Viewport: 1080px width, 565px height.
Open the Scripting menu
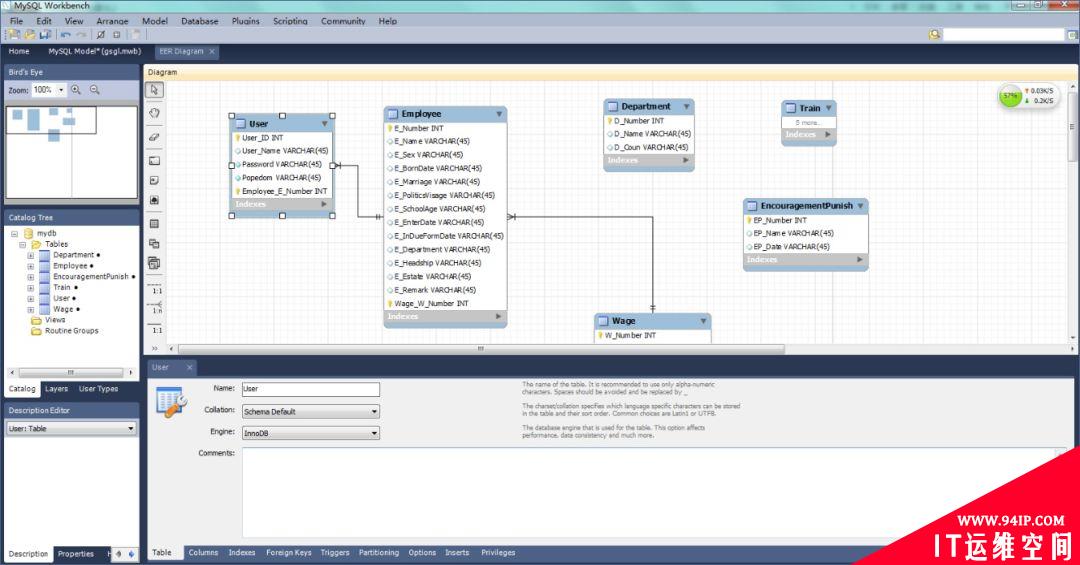[290, 21]
